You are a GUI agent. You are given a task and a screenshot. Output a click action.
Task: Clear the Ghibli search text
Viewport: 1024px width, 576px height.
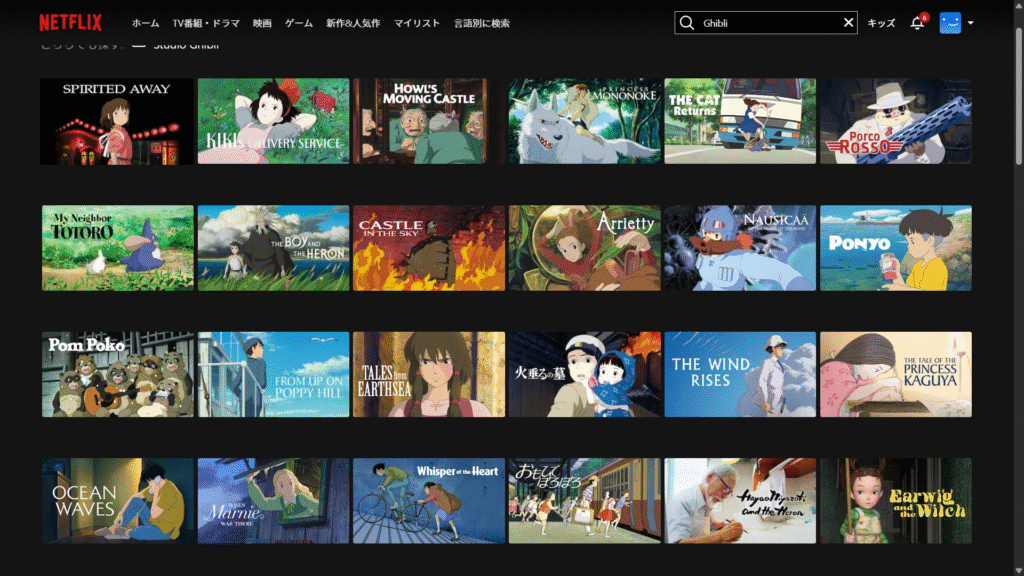click(848, 23)
